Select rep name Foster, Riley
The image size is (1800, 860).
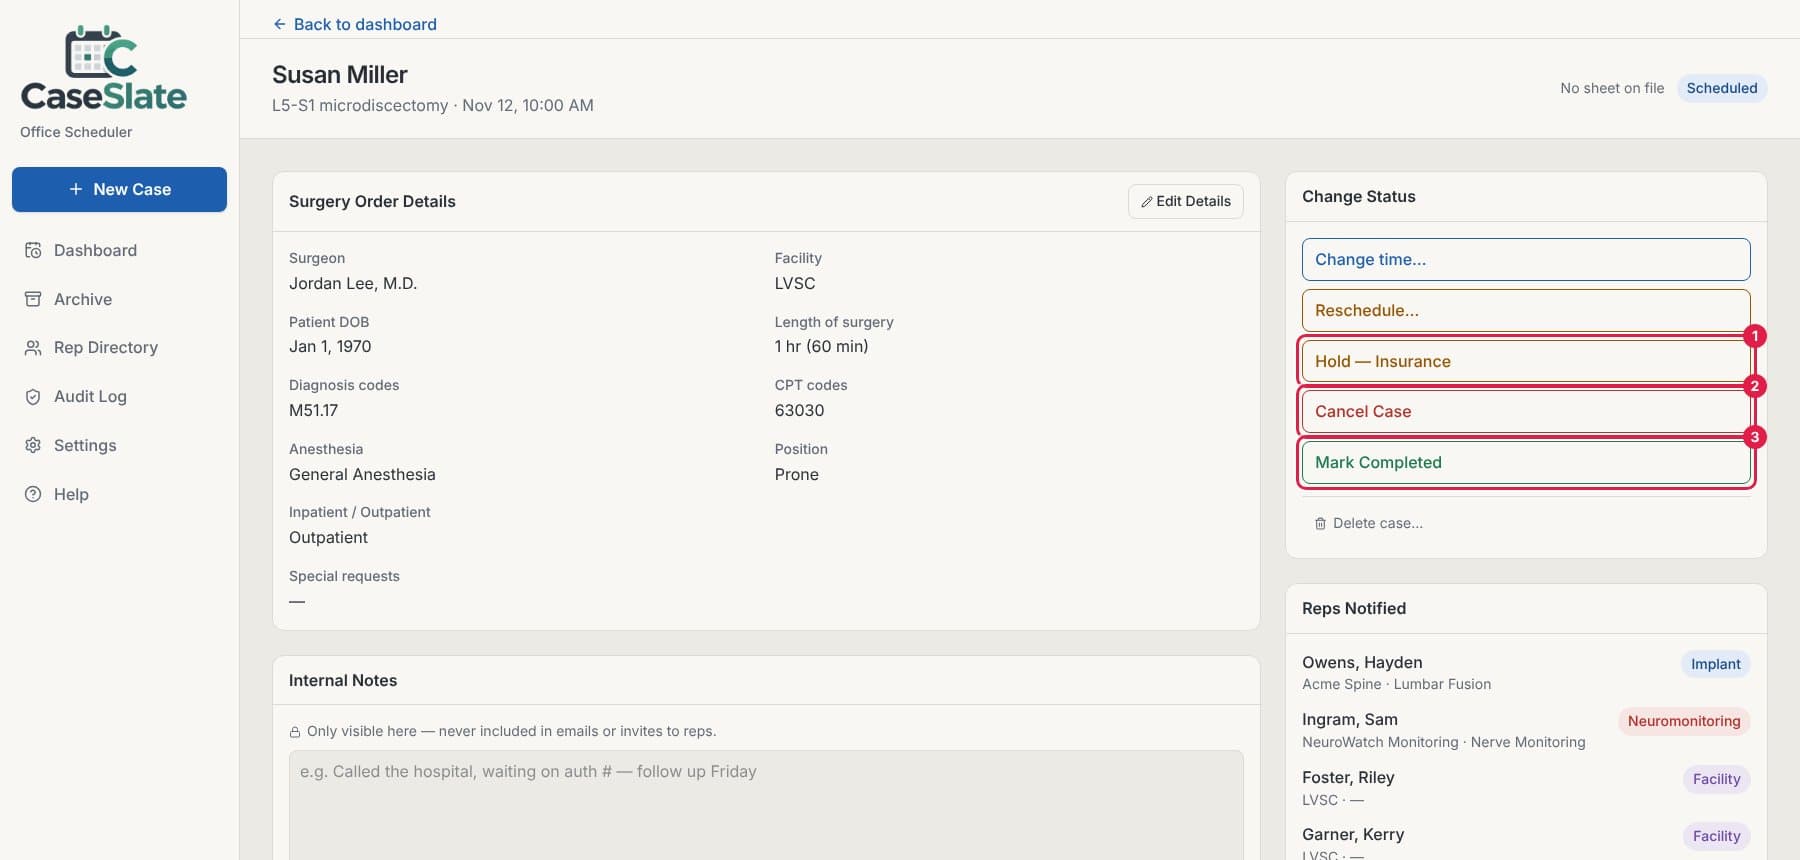[1348, 777]
